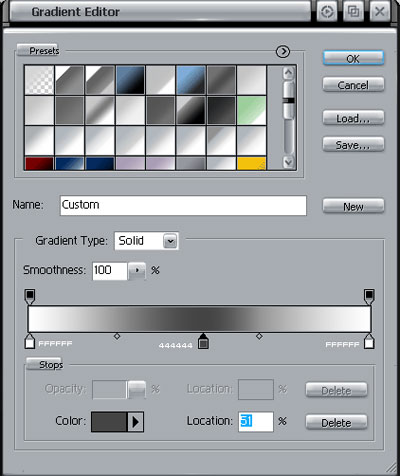Close the Gradient Editor window
Viewport: 400px width, 476px height.
point(380,12)
